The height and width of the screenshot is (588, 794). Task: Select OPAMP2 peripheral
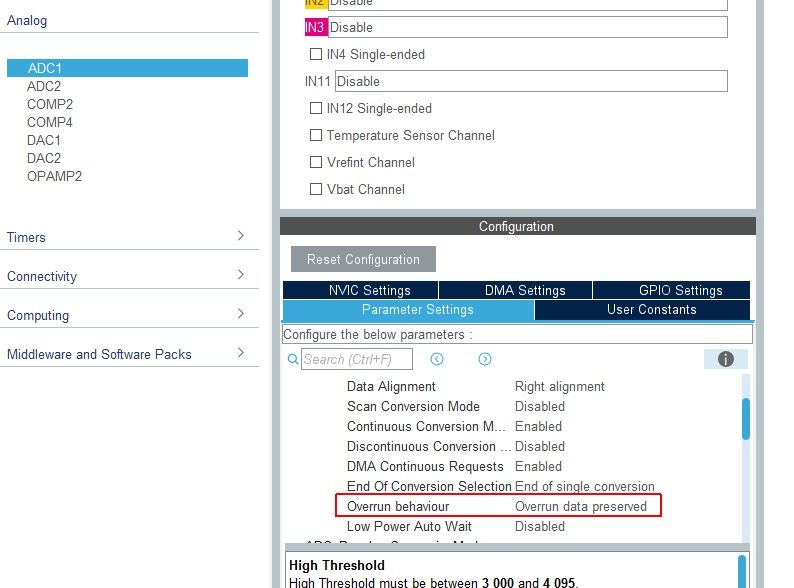tap(54, 176)
